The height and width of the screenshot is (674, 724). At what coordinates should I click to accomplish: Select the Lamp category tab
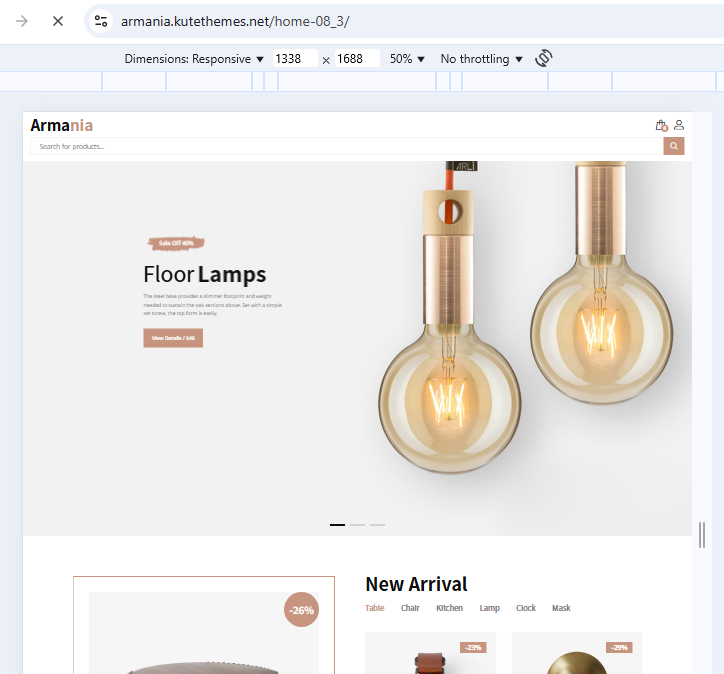tap(489, 608)
